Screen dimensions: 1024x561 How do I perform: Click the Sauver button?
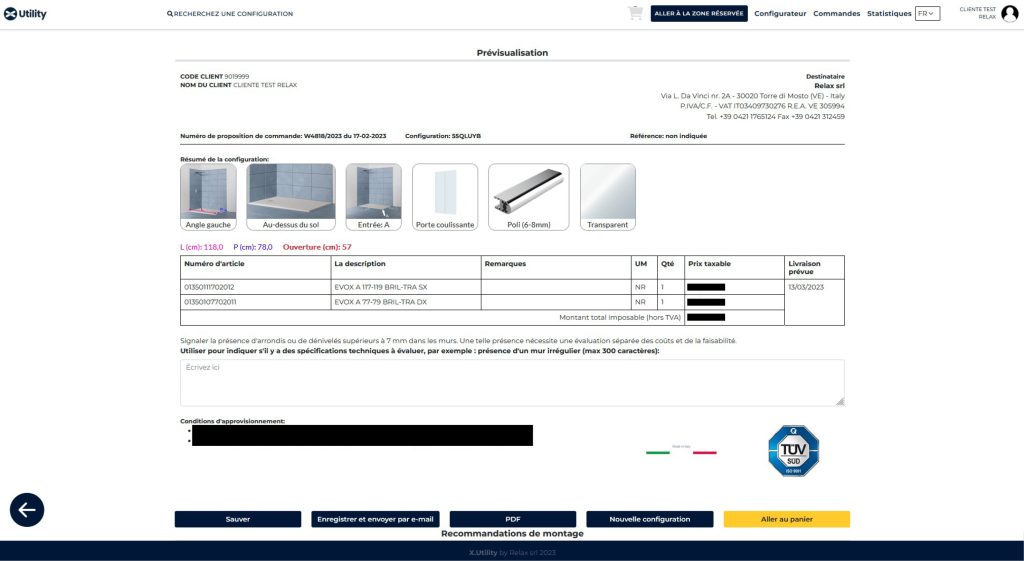tap(238, 519)
